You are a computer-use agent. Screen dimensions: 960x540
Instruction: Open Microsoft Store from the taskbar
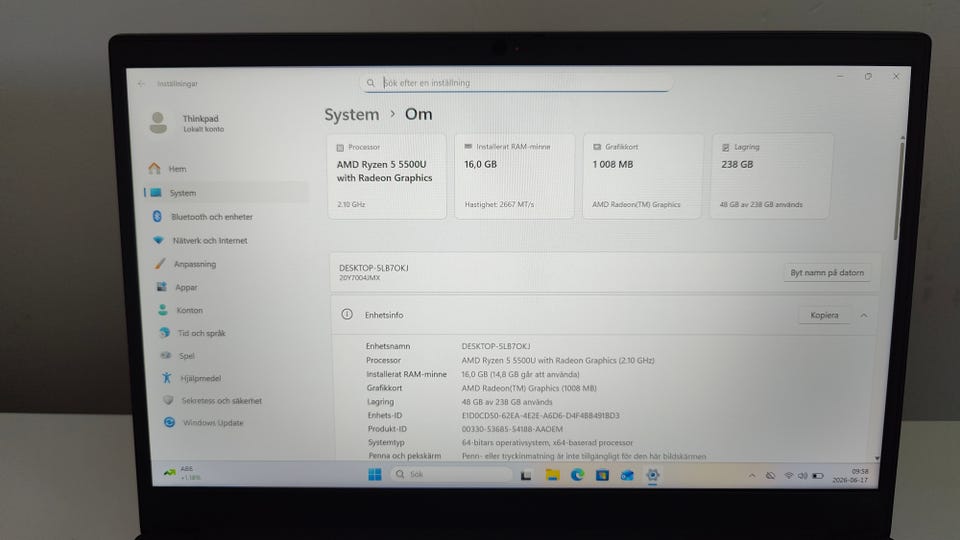click(602, 474)
